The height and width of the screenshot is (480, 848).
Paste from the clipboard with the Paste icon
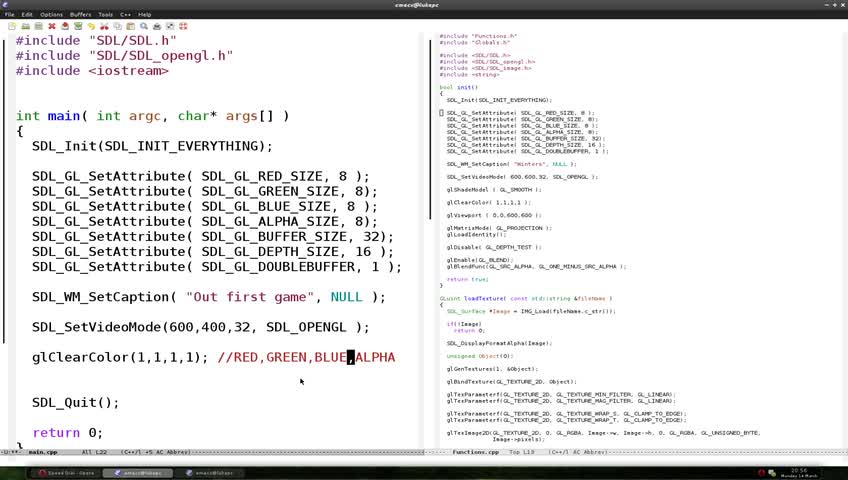point(130,26)
